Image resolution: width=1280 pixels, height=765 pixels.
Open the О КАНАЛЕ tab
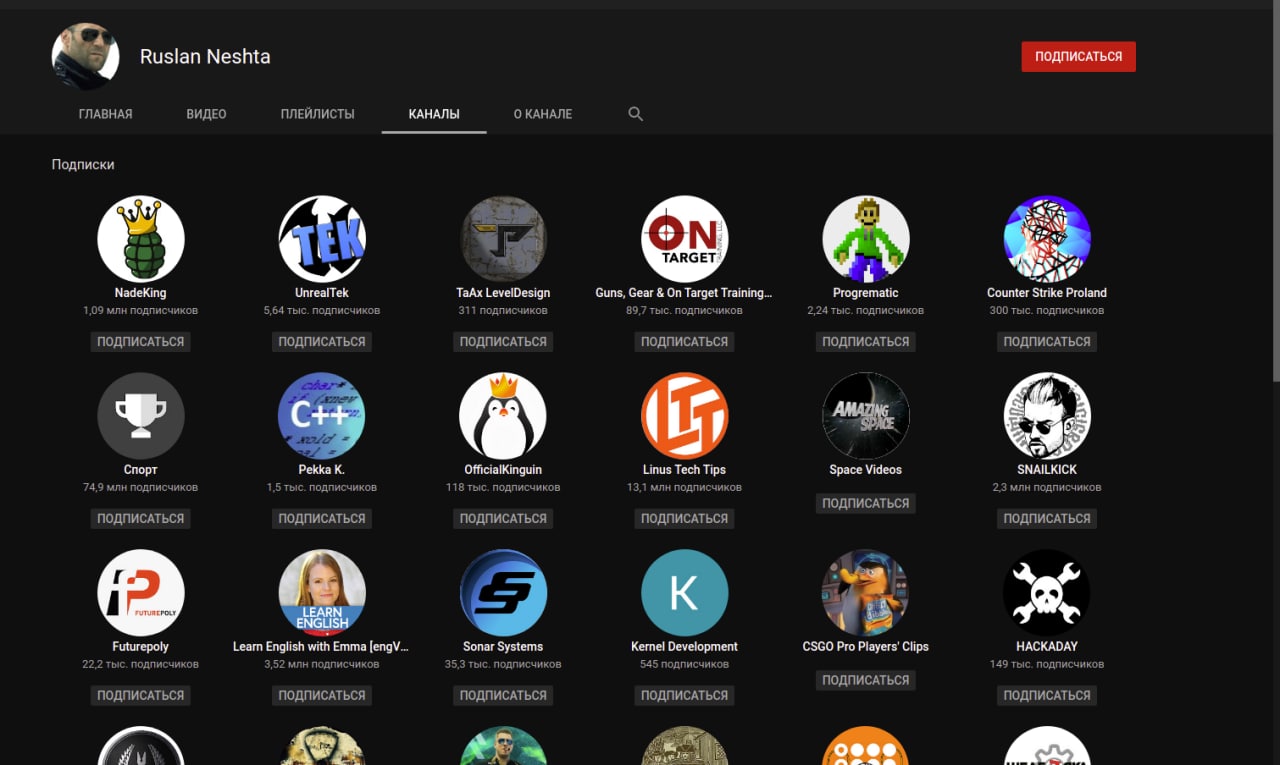[543, 114]
